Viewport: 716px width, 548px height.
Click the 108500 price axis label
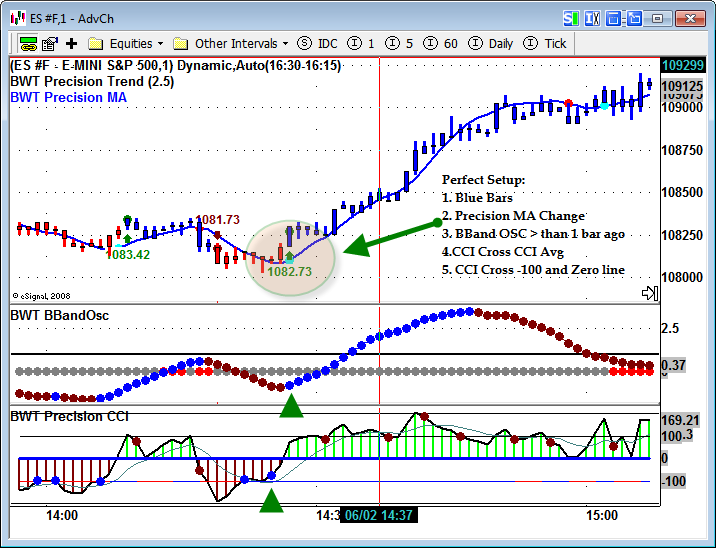pyautogui.click(x=682, y=192)
